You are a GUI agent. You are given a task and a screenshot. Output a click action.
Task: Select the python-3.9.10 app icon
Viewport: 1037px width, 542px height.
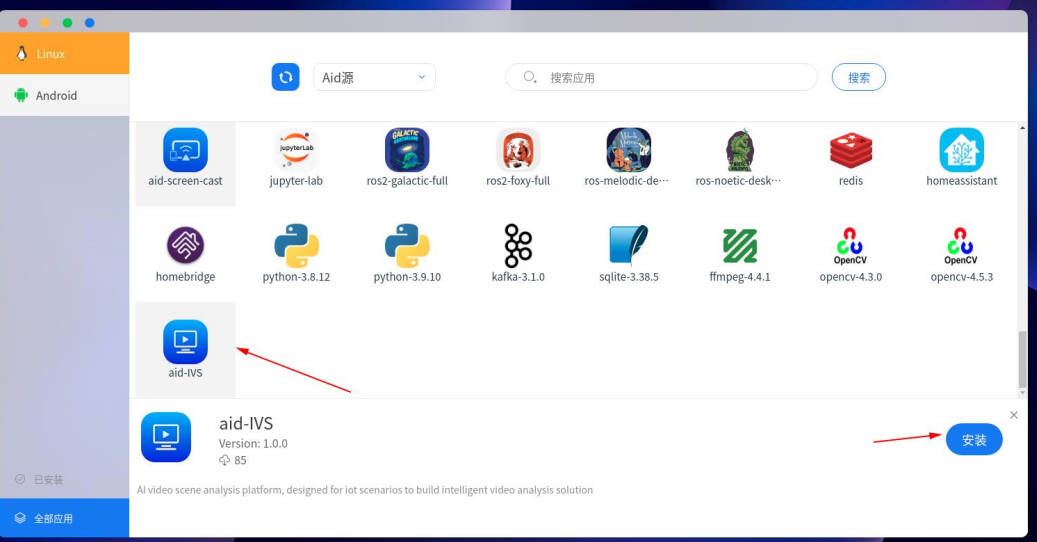point(407,246)
